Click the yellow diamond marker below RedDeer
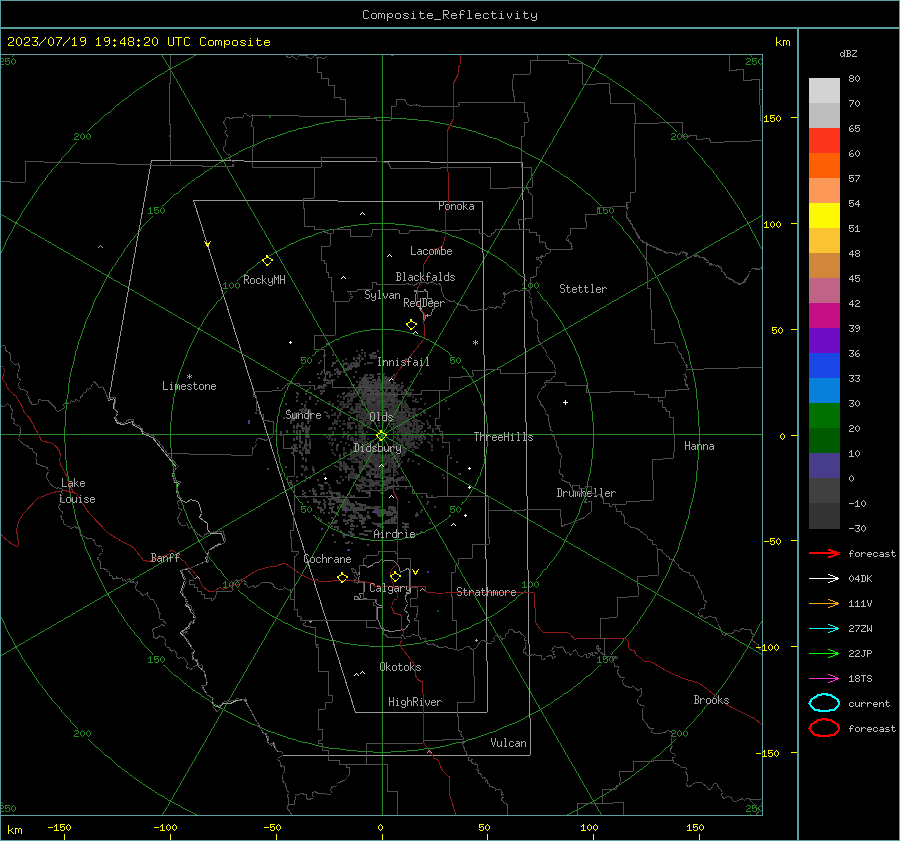The height and width of the screenshot is (841, 900). (x=411, y=325)
